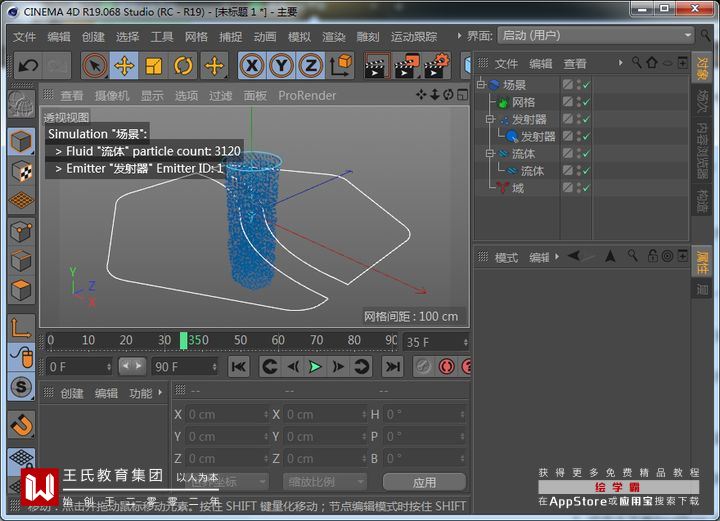Render to Picture Viewer icon

click(406, 66)
